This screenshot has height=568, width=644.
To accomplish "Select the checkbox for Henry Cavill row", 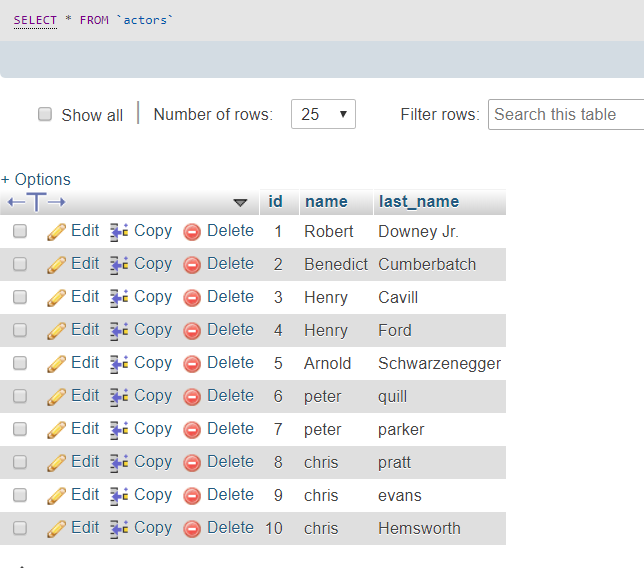I will tap(20, 297).
